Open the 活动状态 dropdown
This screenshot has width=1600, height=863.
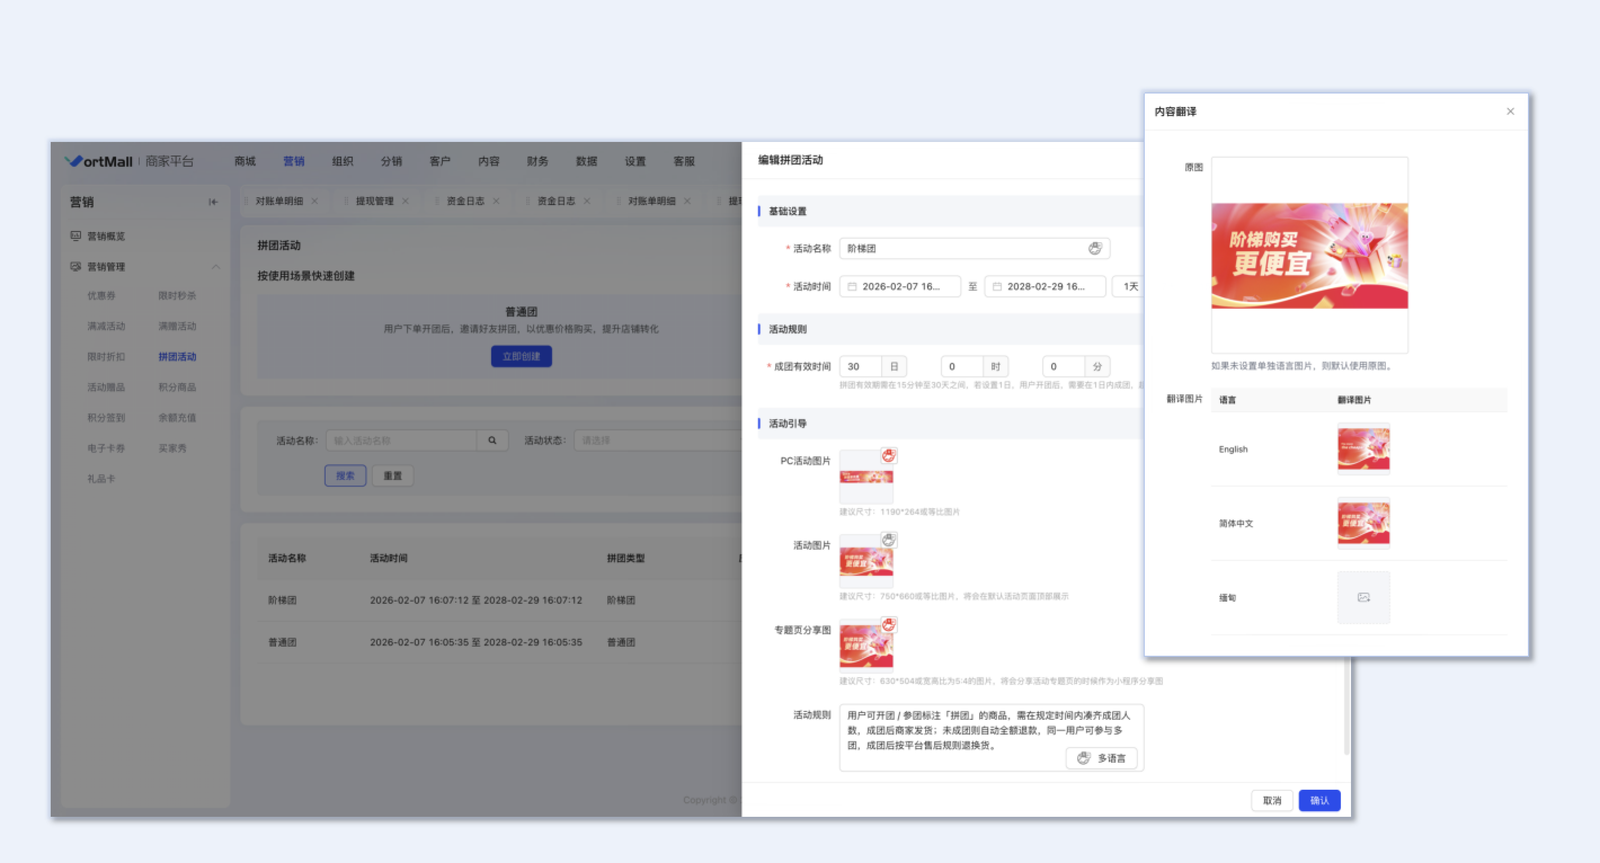[x=655, y=440]
